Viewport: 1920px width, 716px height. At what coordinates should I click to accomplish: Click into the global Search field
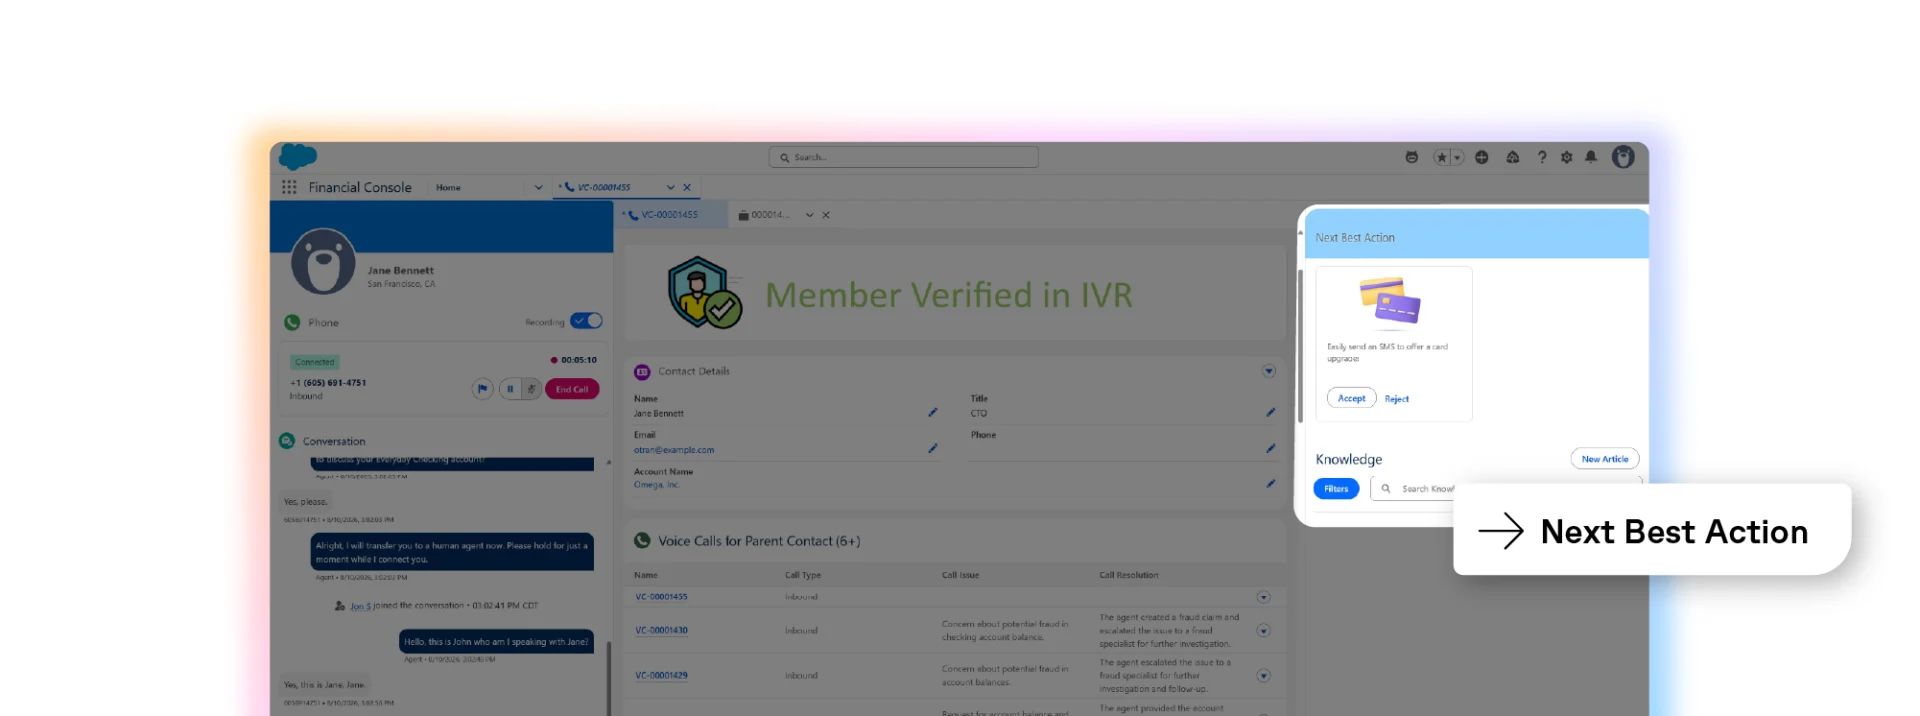point(904,157)
